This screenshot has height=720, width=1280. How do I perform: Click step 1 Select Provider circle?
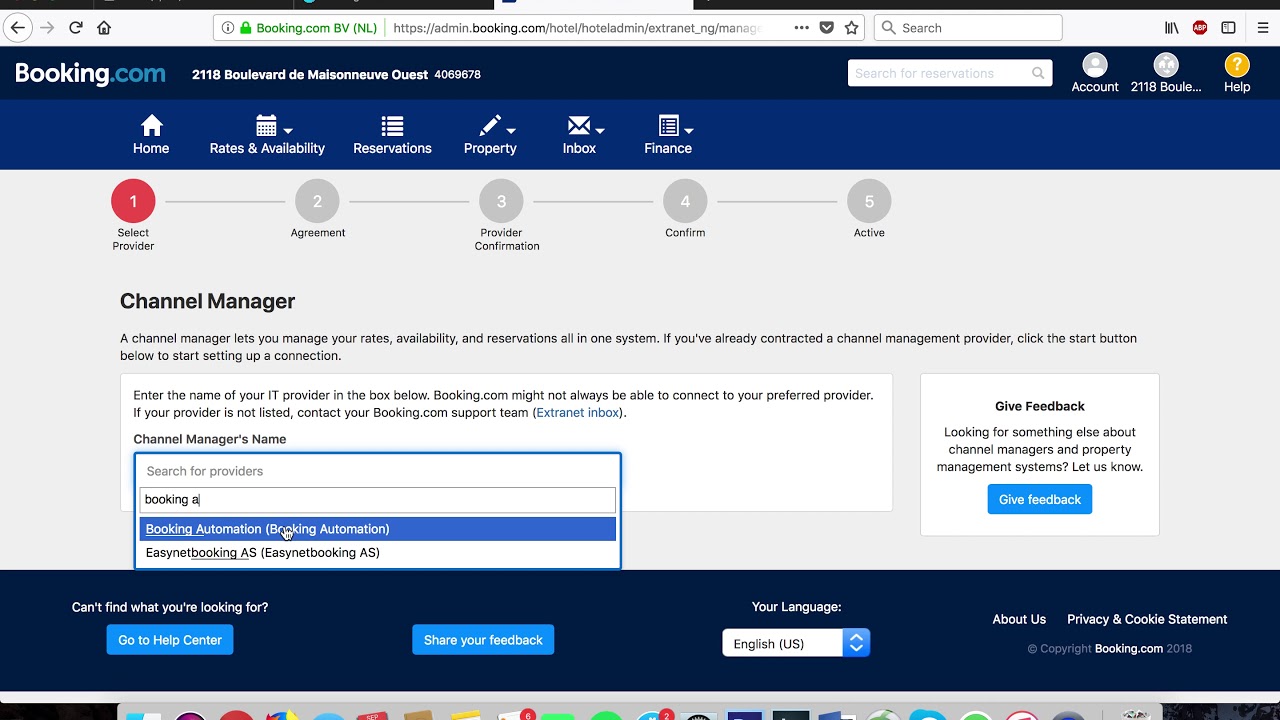pos(133,201)
